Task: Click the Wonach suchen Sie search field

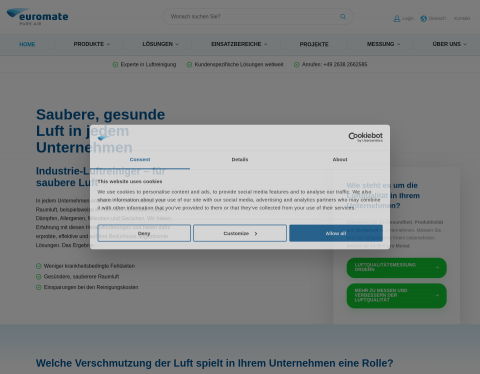Action: coord(258,17)
